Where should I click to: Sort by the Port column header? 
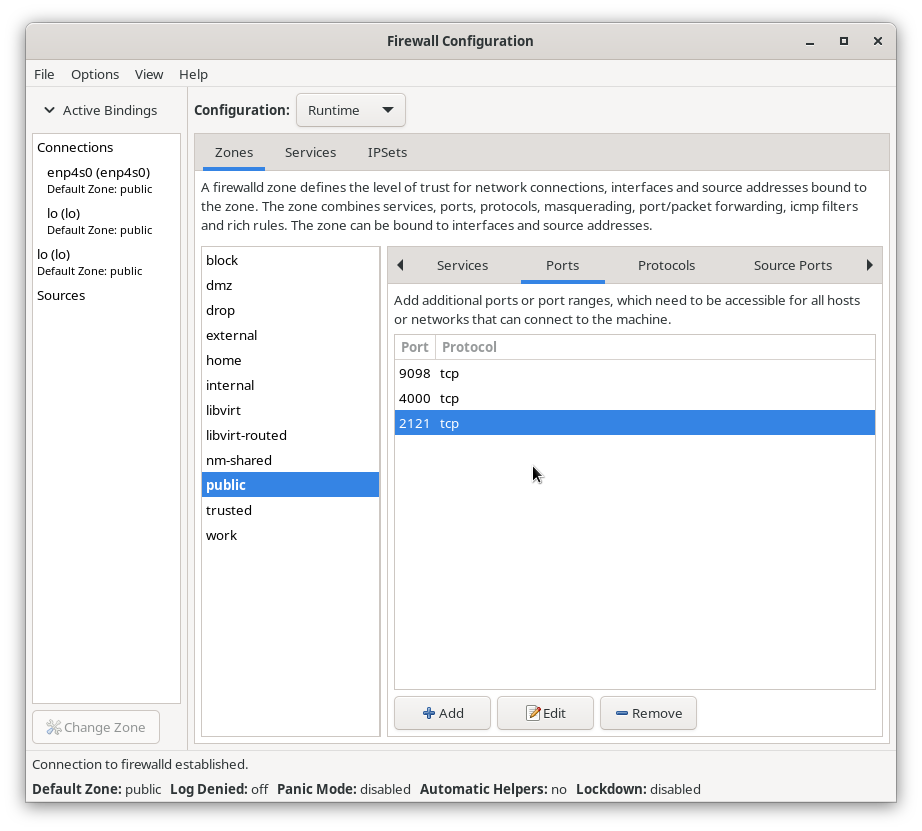(x=415, y=347)
